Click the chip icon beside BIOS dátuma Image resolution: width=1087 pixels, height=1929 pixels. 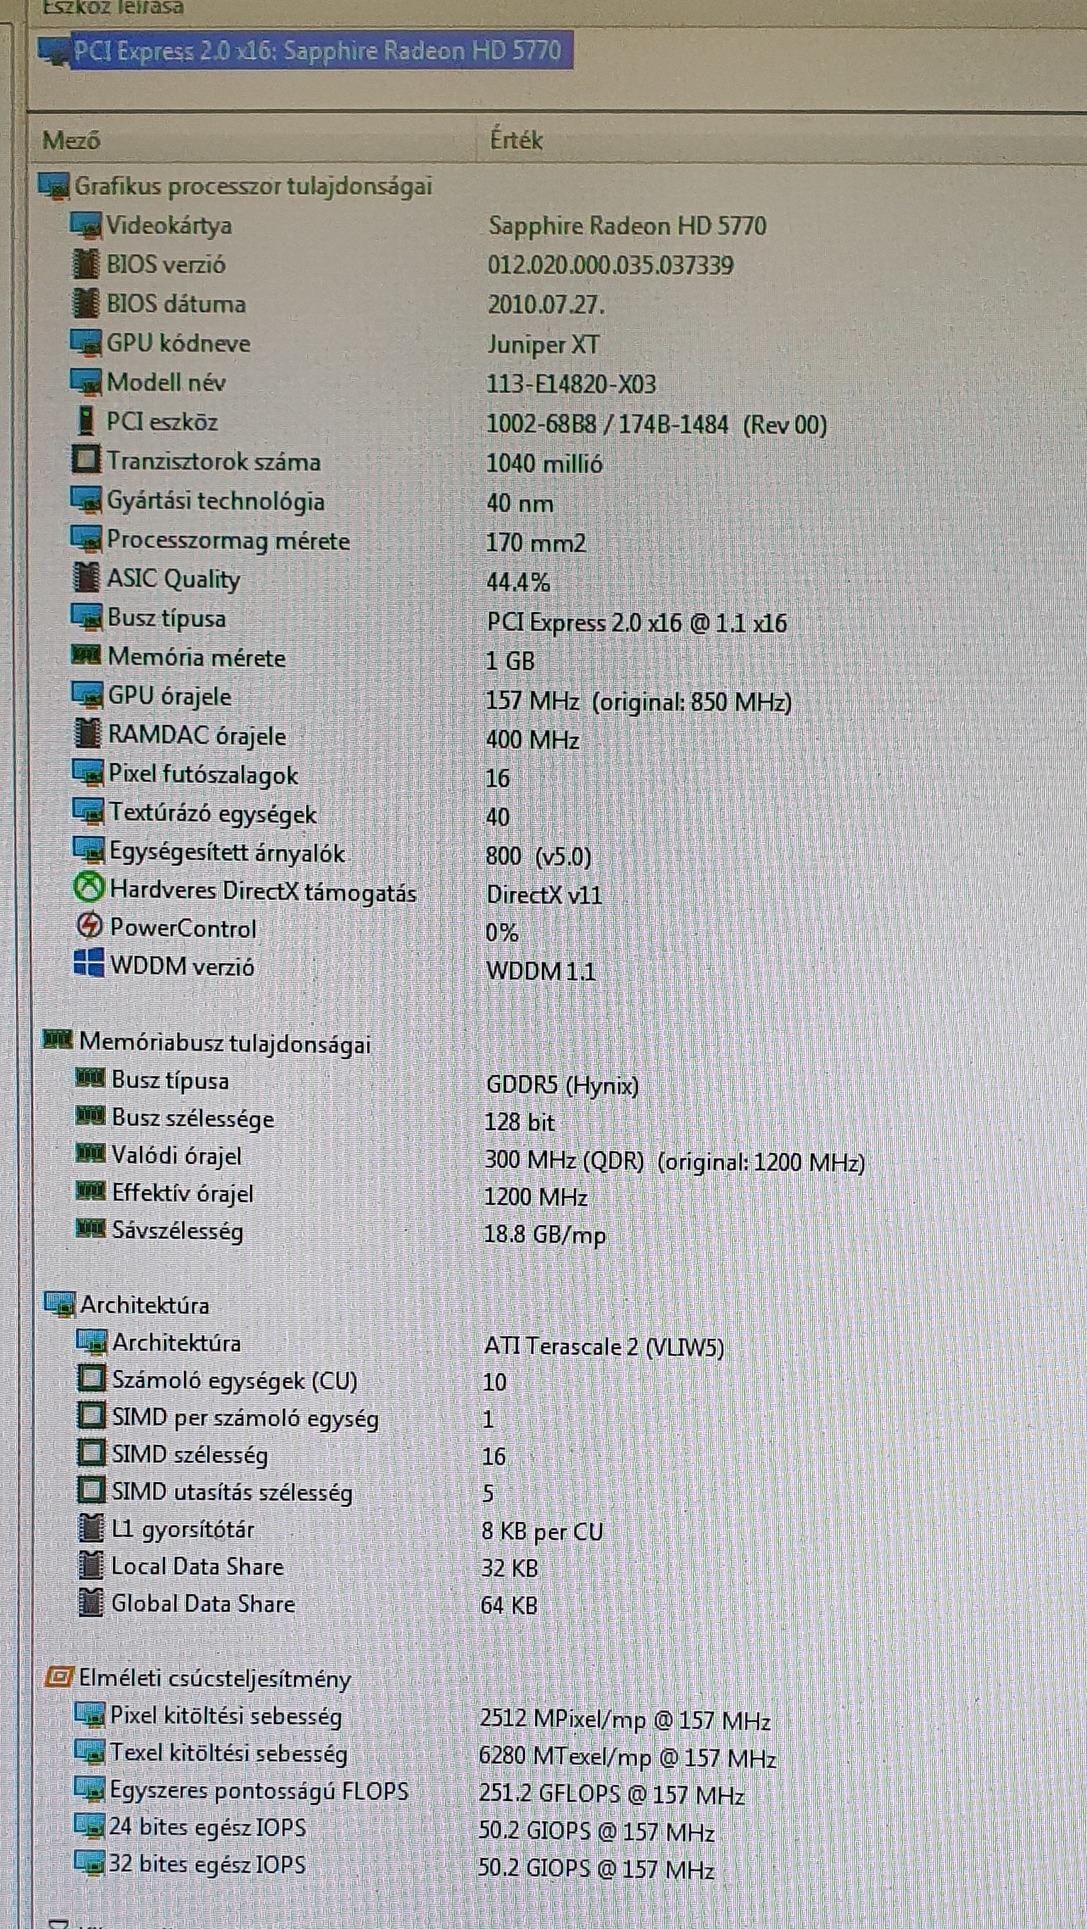pos(86,303)
